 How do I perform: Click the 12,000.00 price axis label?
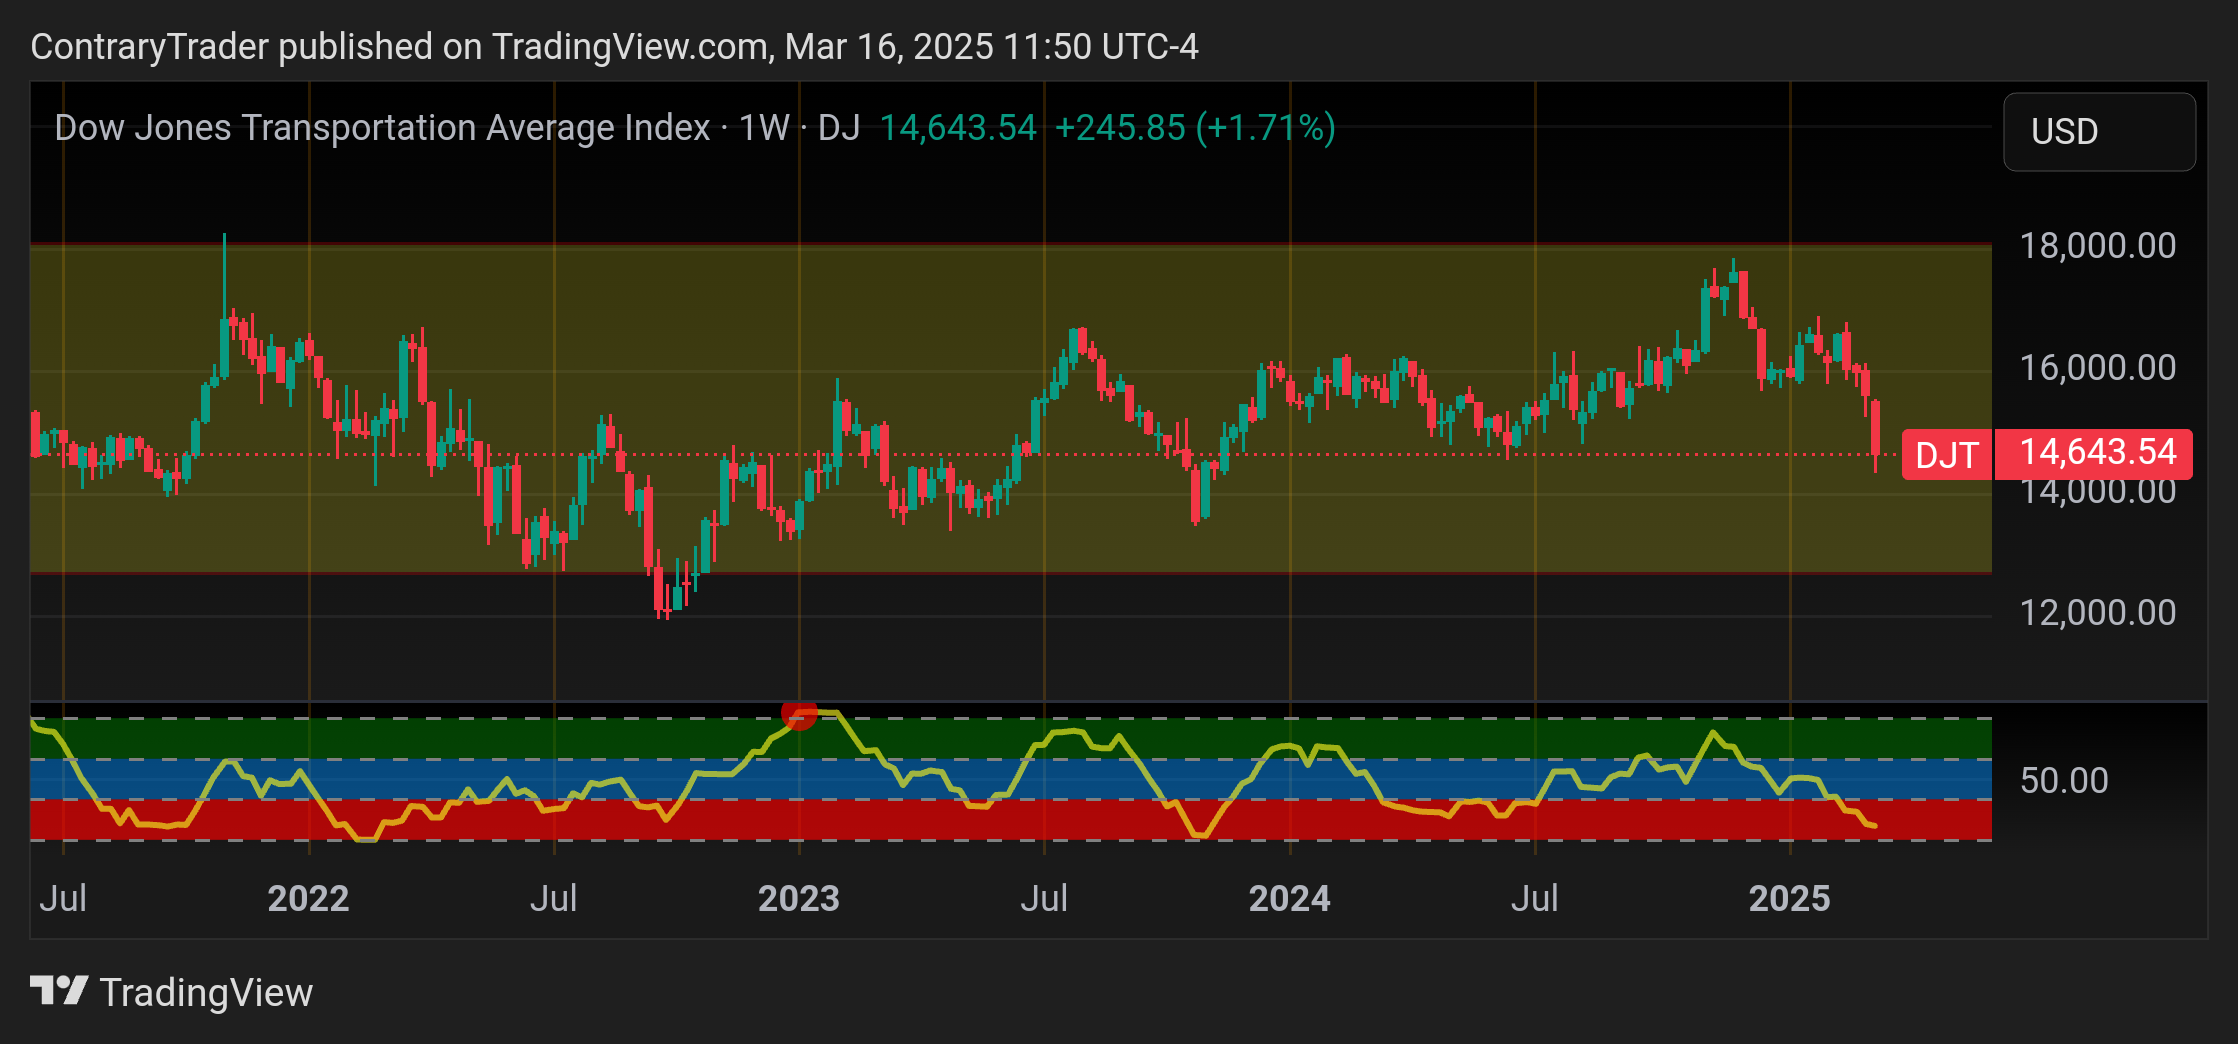pos(2097,613)
